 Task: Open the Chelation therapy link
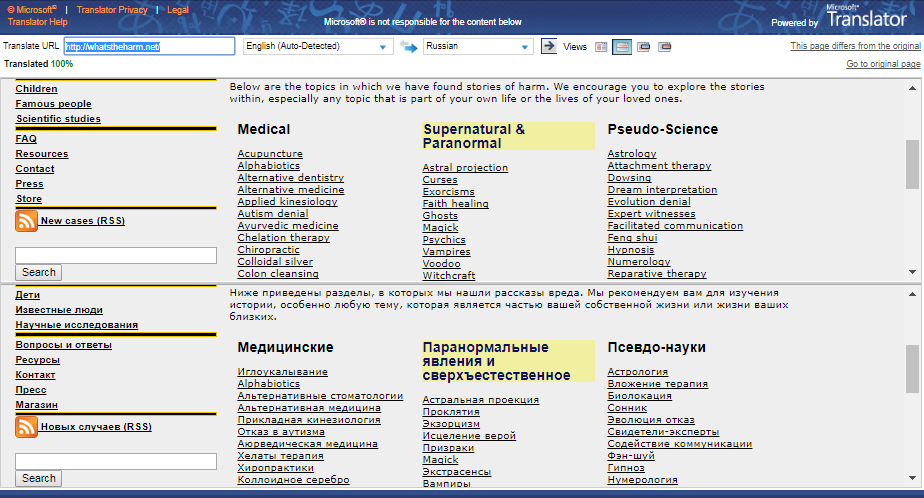click(x=283, y=238)
